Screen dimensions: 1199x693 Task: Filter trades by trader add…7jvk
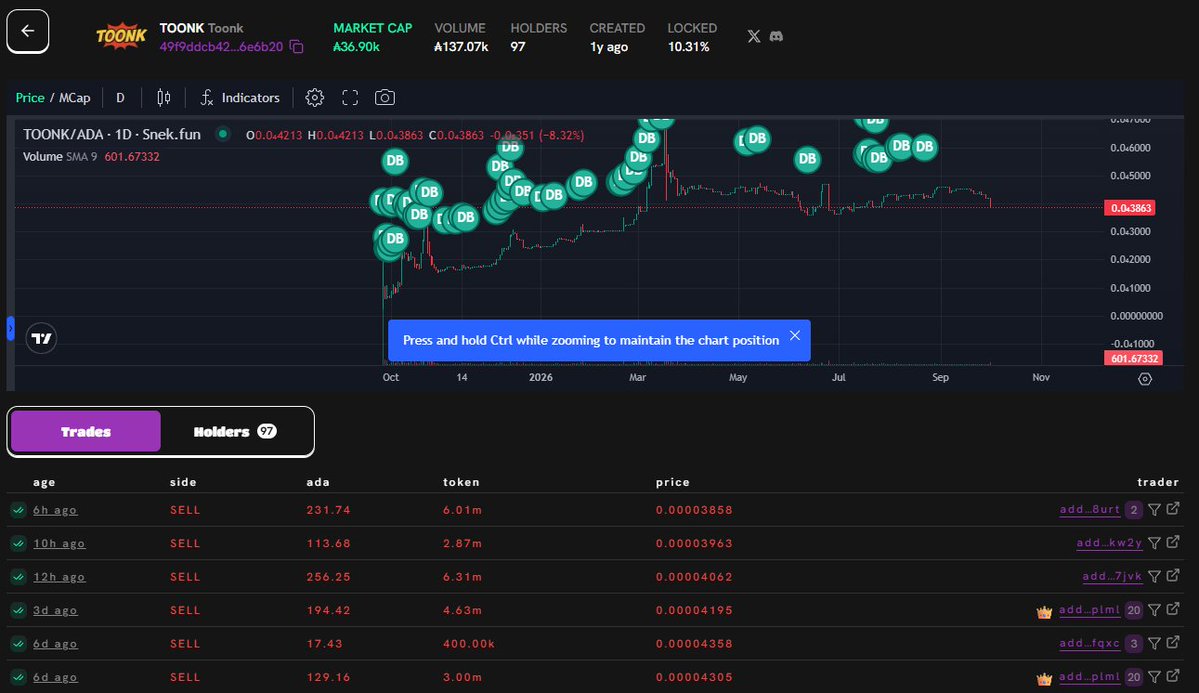click(1155, 576)
